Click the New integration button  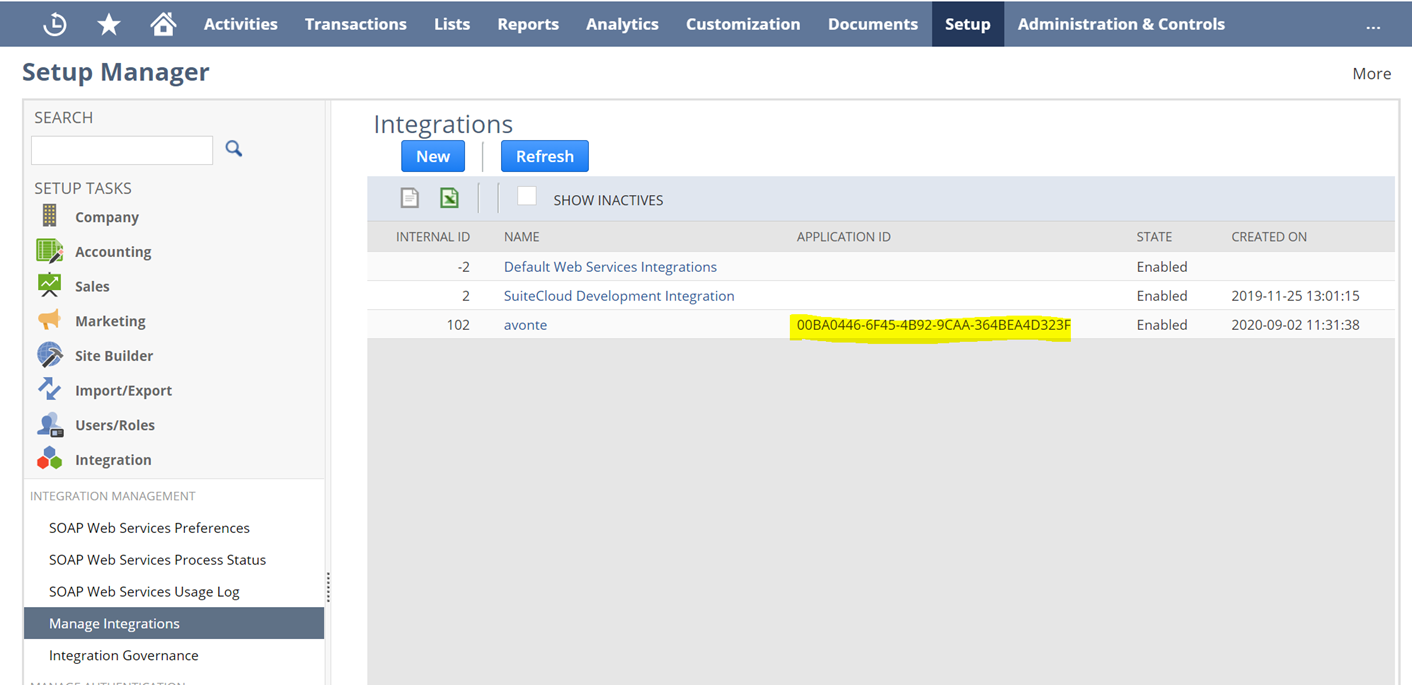click(x=433, y=156)
